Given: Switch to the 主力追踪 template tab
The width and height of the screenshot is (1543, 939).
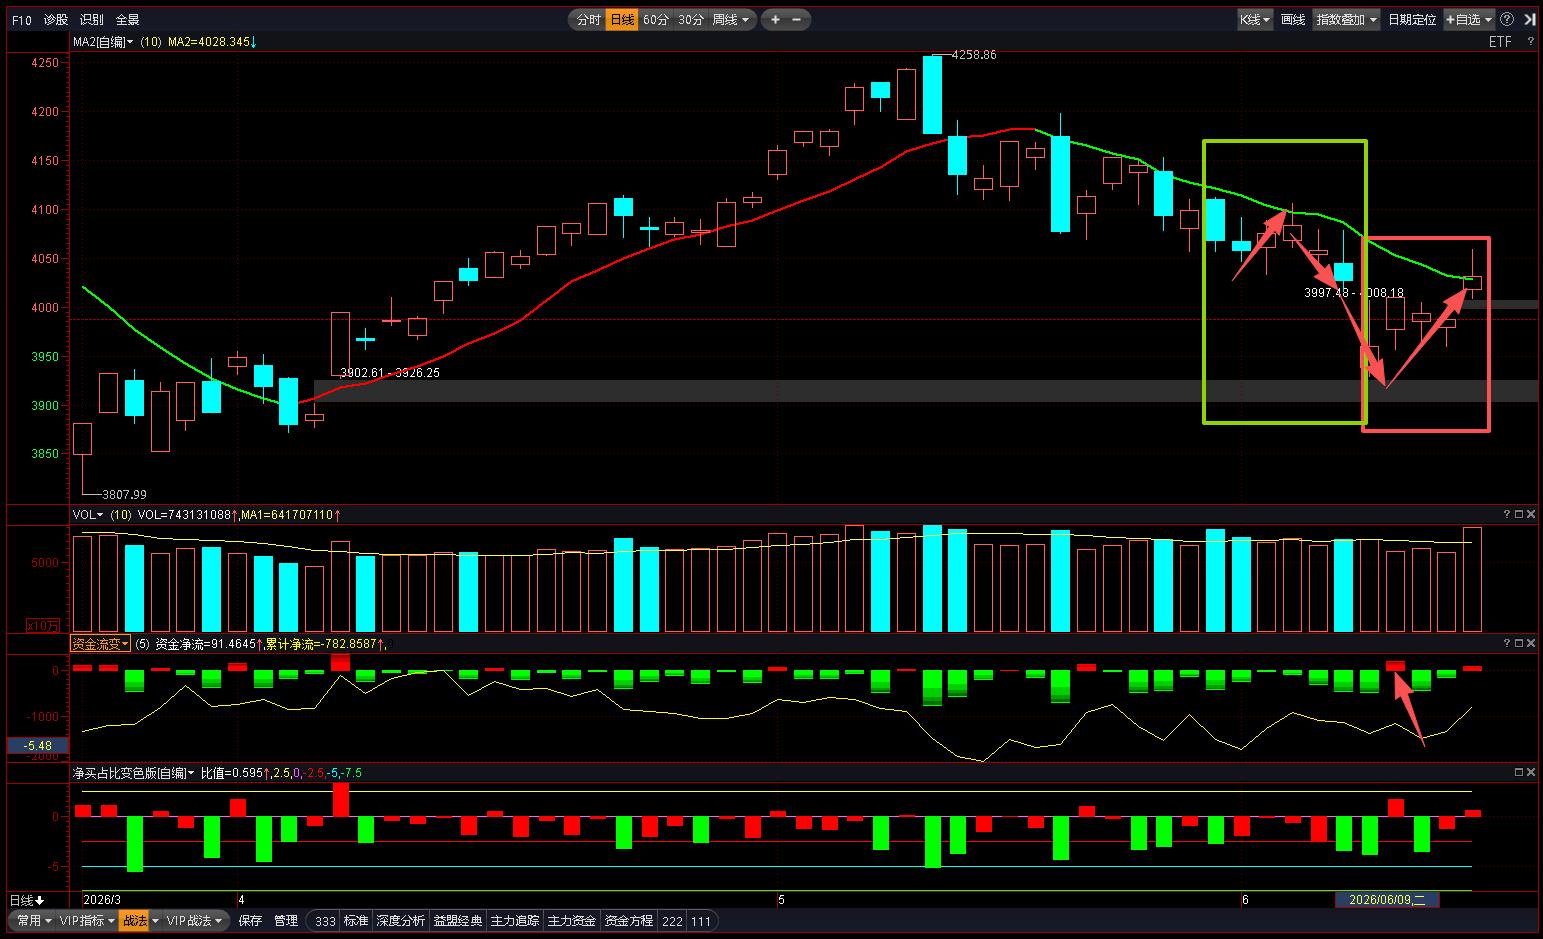Looking at the screenshot, I should coord(515,921).
